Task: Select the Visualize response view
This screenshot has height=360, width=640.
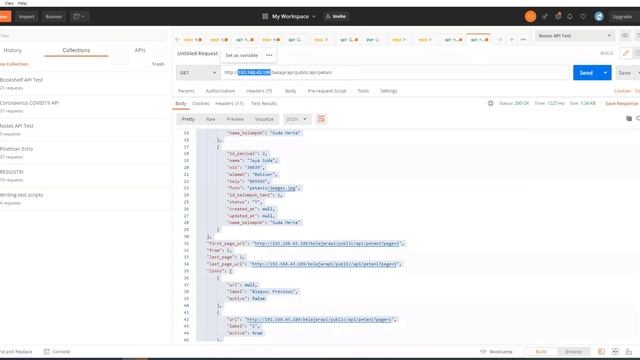Action: pyautogui.click(x=264, y=119)
